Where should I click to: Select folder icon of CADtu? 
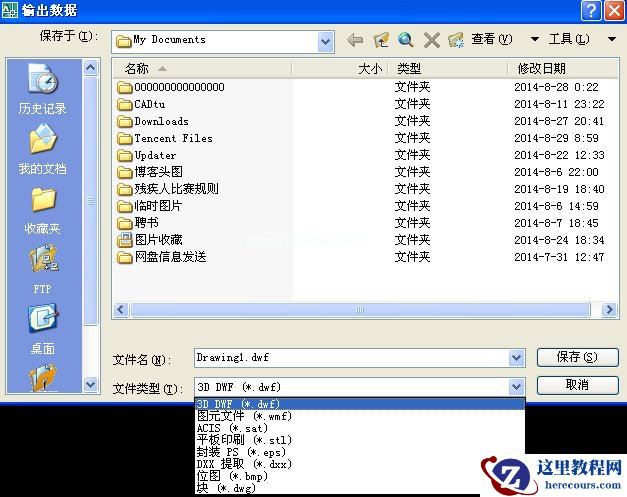[x=124, y=104]
